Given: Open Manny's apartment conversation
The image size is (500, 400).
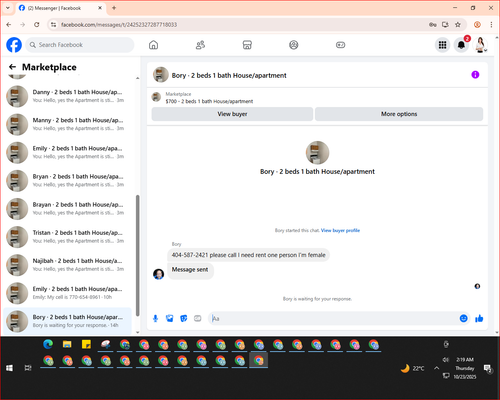Looking at the screenshot, I should tap(67, 124).
